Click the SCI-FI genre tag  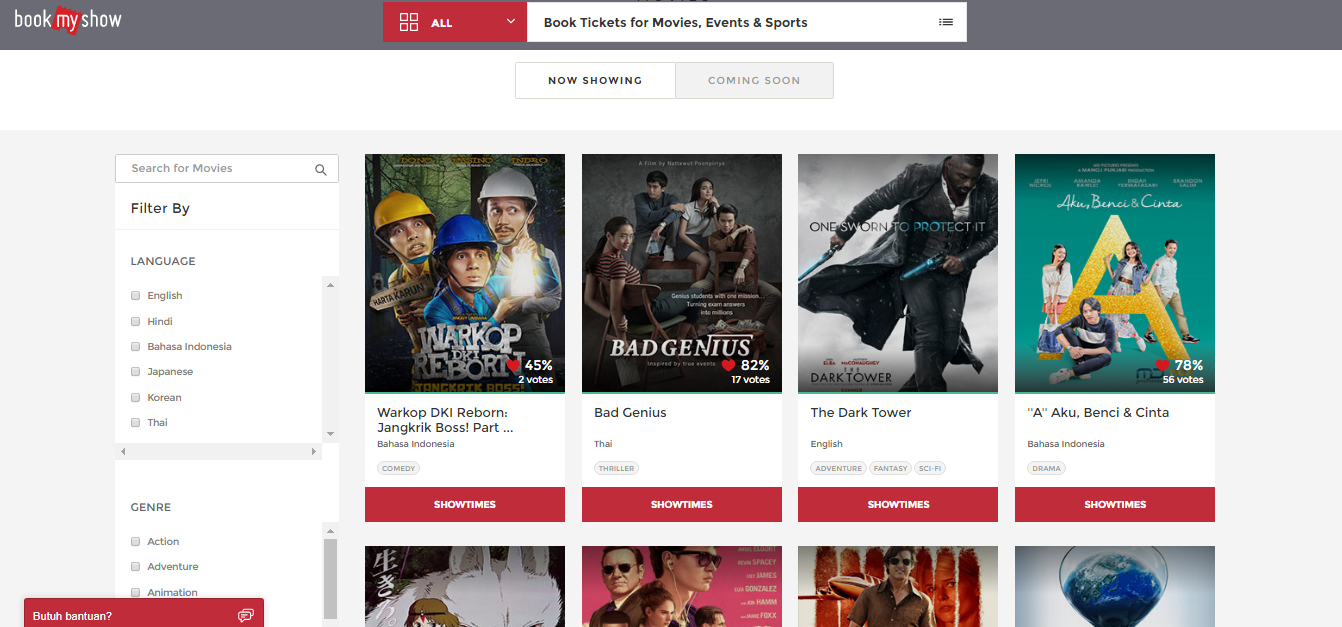(930, 468)
